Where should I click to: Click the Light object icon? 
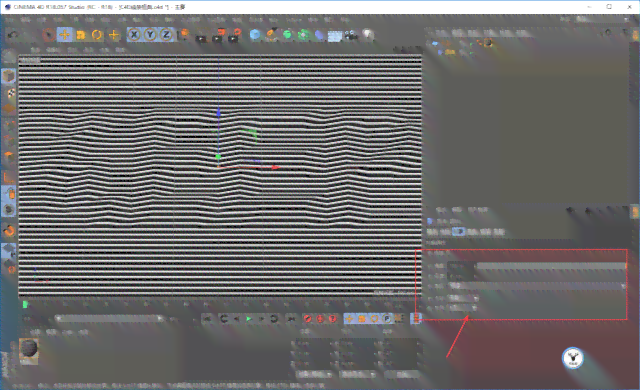click(368, 35)
